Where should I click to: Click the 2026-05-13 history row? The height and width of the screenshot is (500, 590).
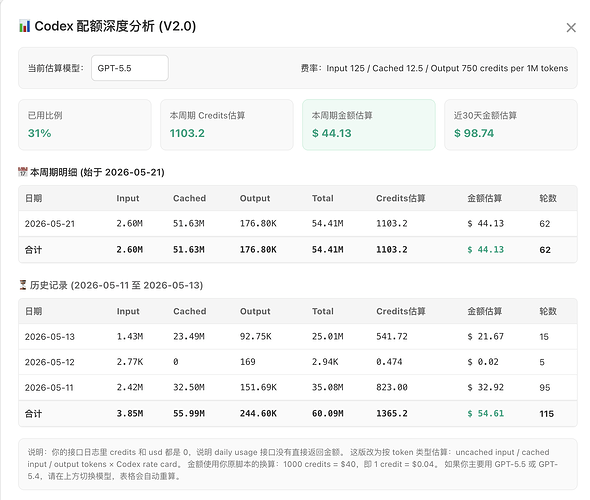click(298, 336)
